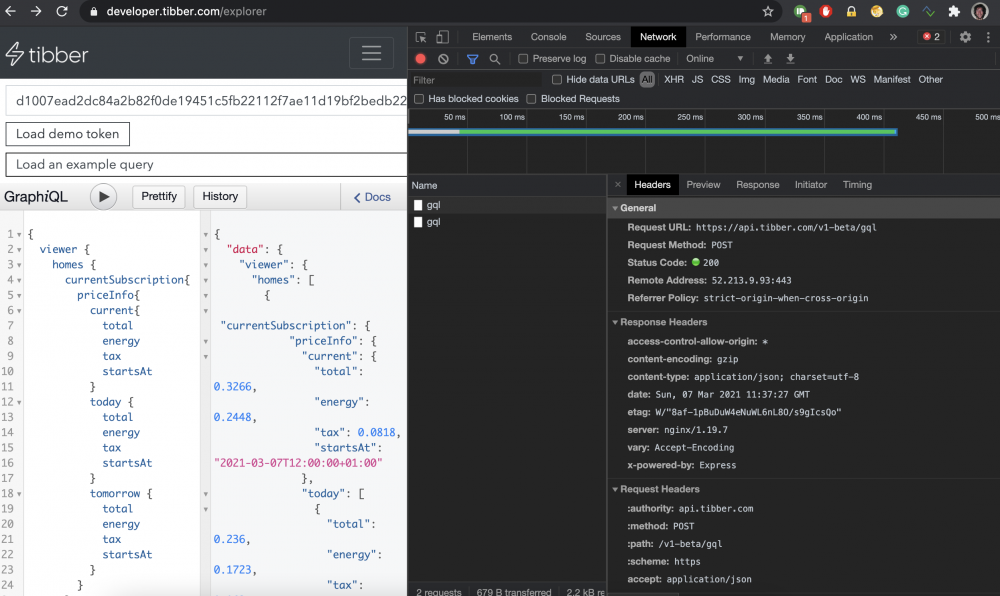
Task: Clear the network log
Action: click(x=443, y=59)
